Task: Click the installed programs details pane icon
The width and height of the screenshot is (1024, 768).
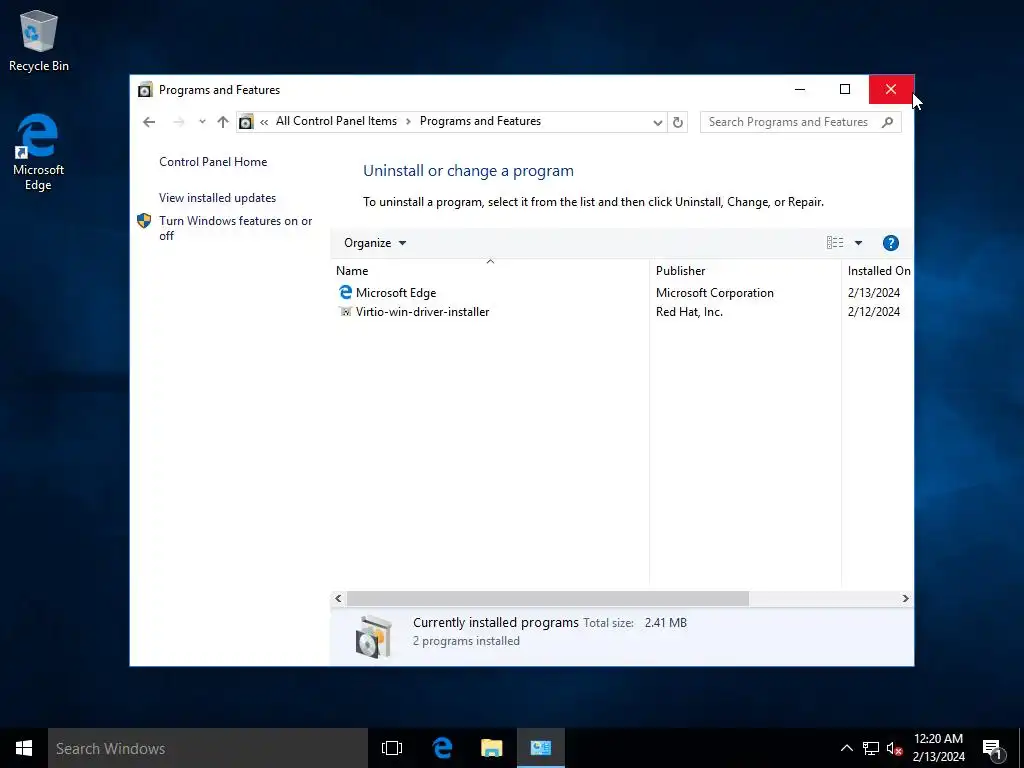Action: (374, 636)
